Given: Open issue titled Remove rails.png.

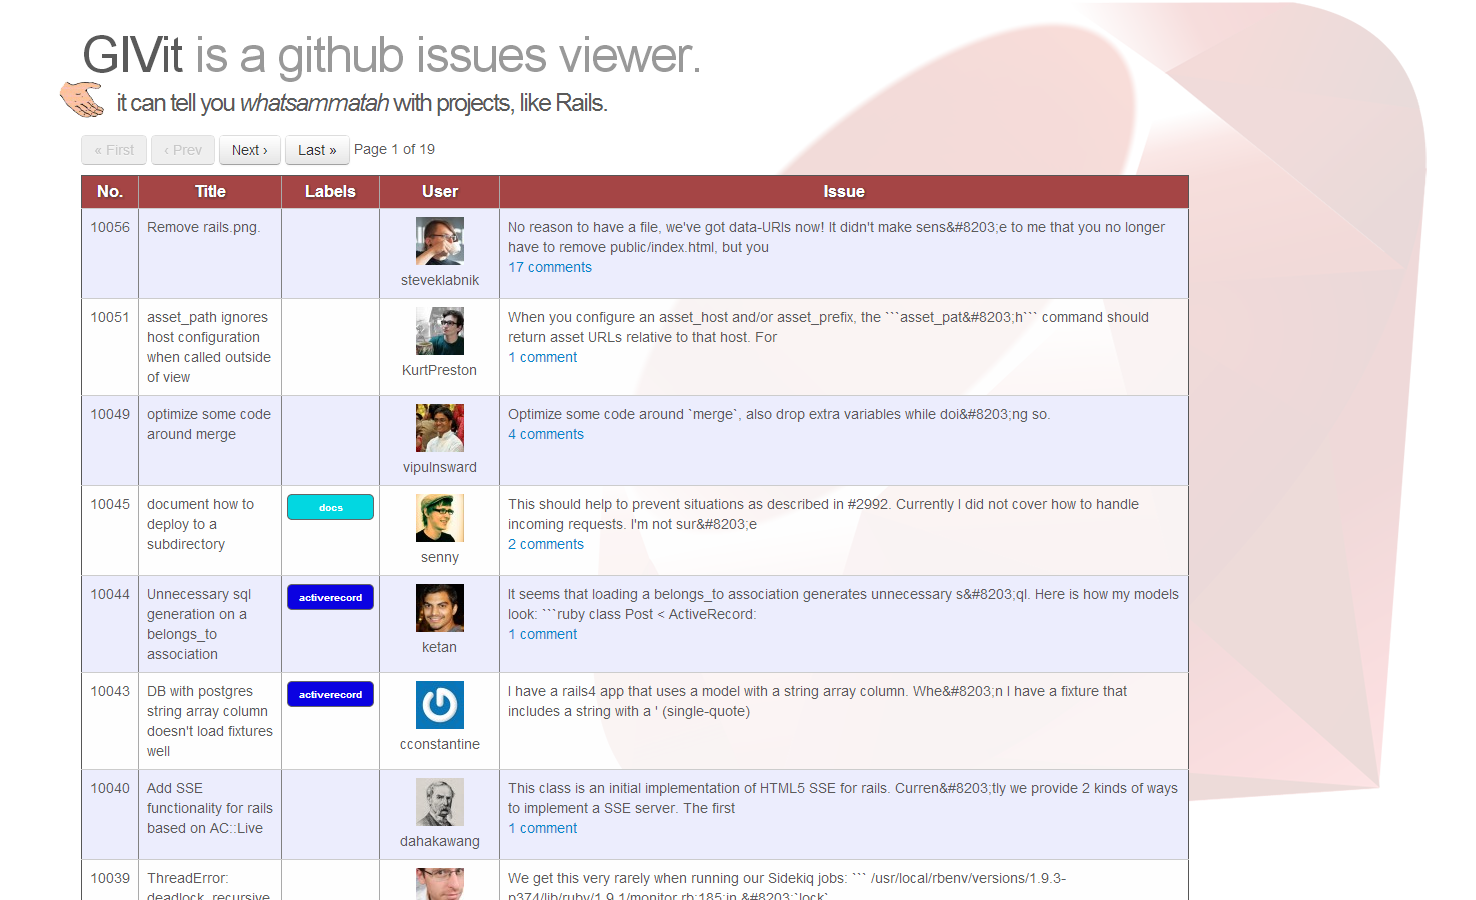Looking at the screenshot, I should coord(203,227).
